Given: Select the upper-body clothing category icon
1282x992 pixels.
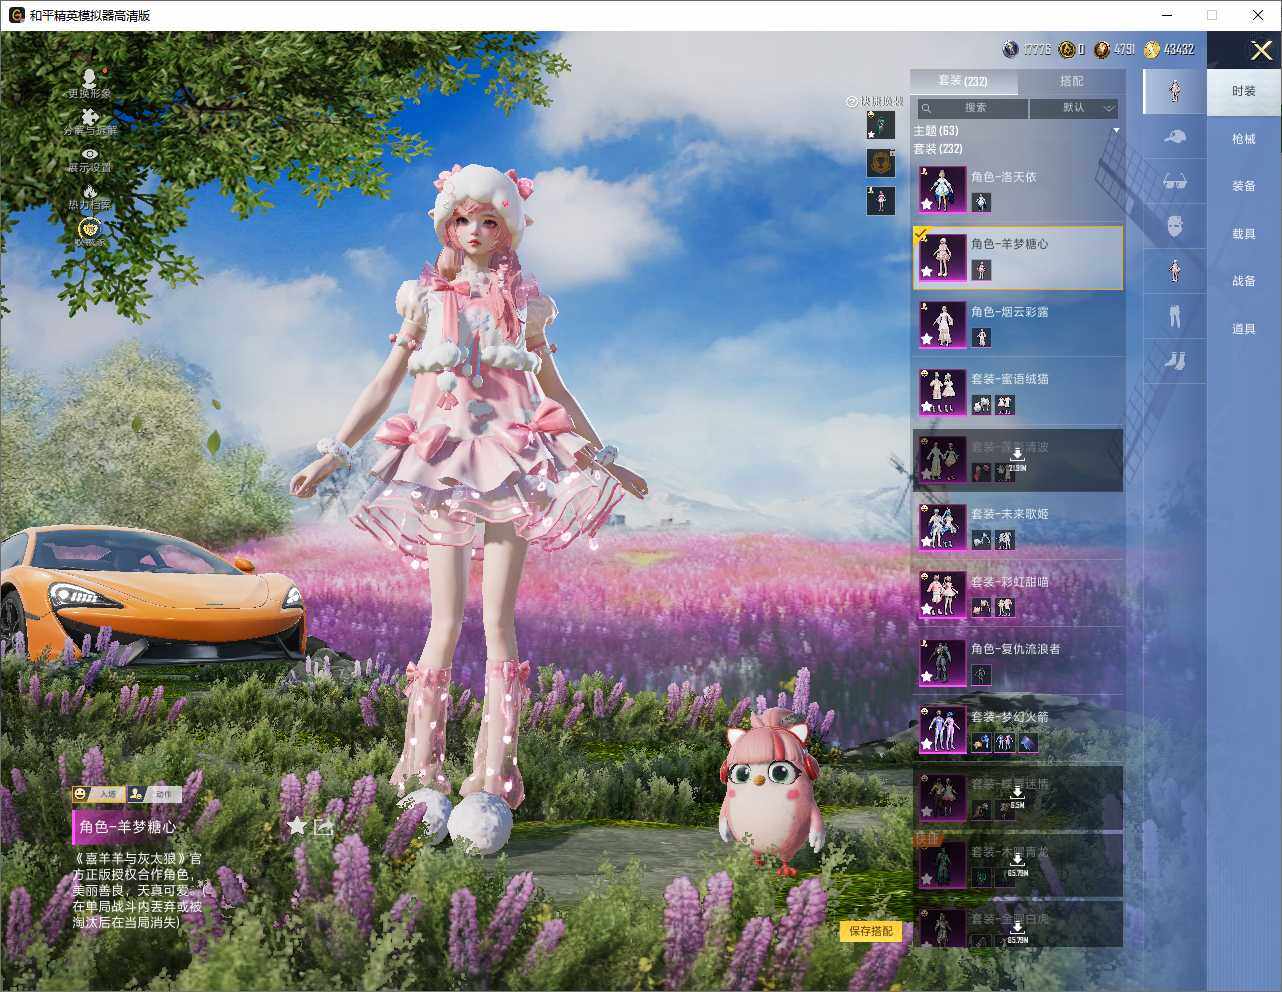Looking at the screenshot, I should (1175, 270).
